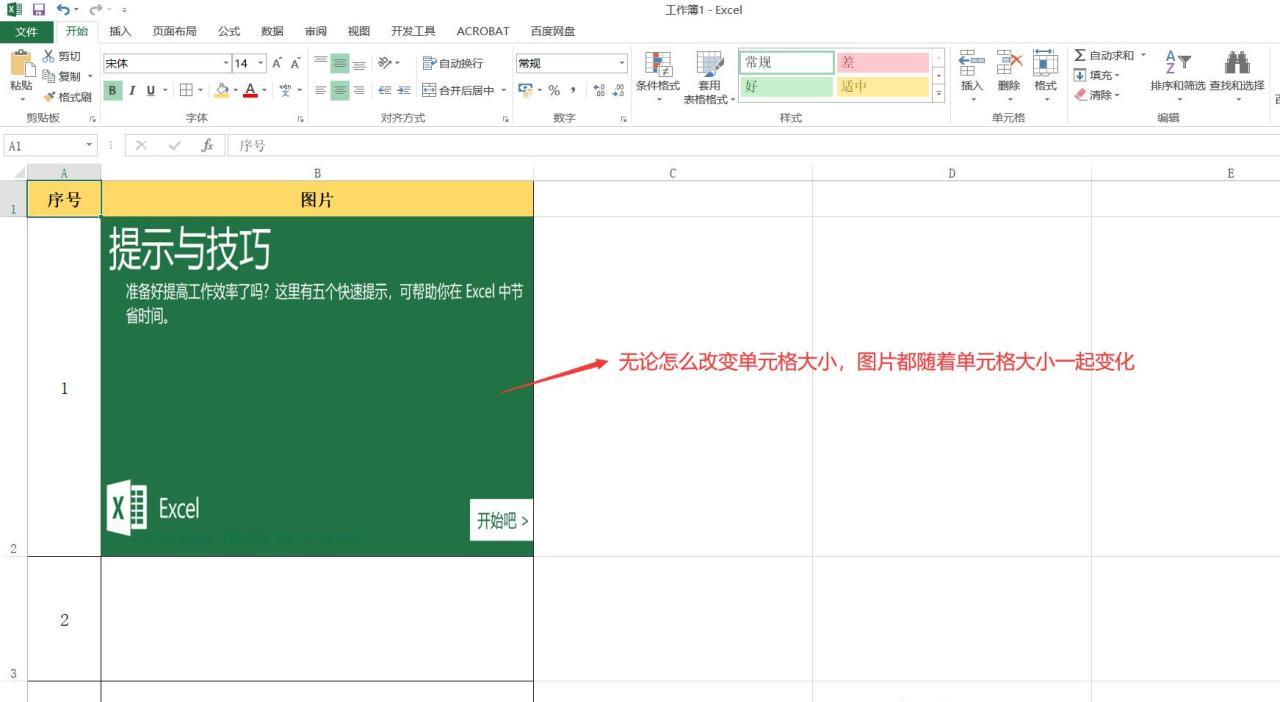This screenshot has width=1280, height=702.
Task: Apply the 常规 cell style
Action: point(787,62)
